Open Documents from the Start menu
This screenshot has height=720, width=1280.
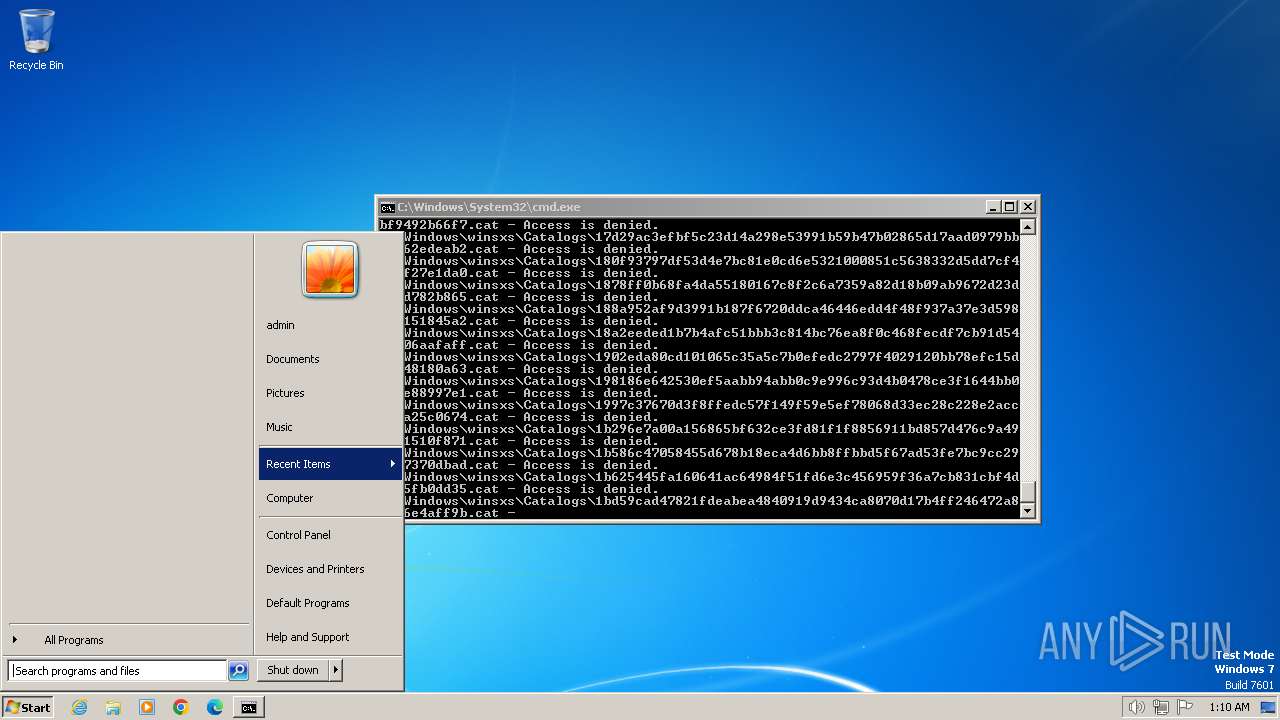329,359
